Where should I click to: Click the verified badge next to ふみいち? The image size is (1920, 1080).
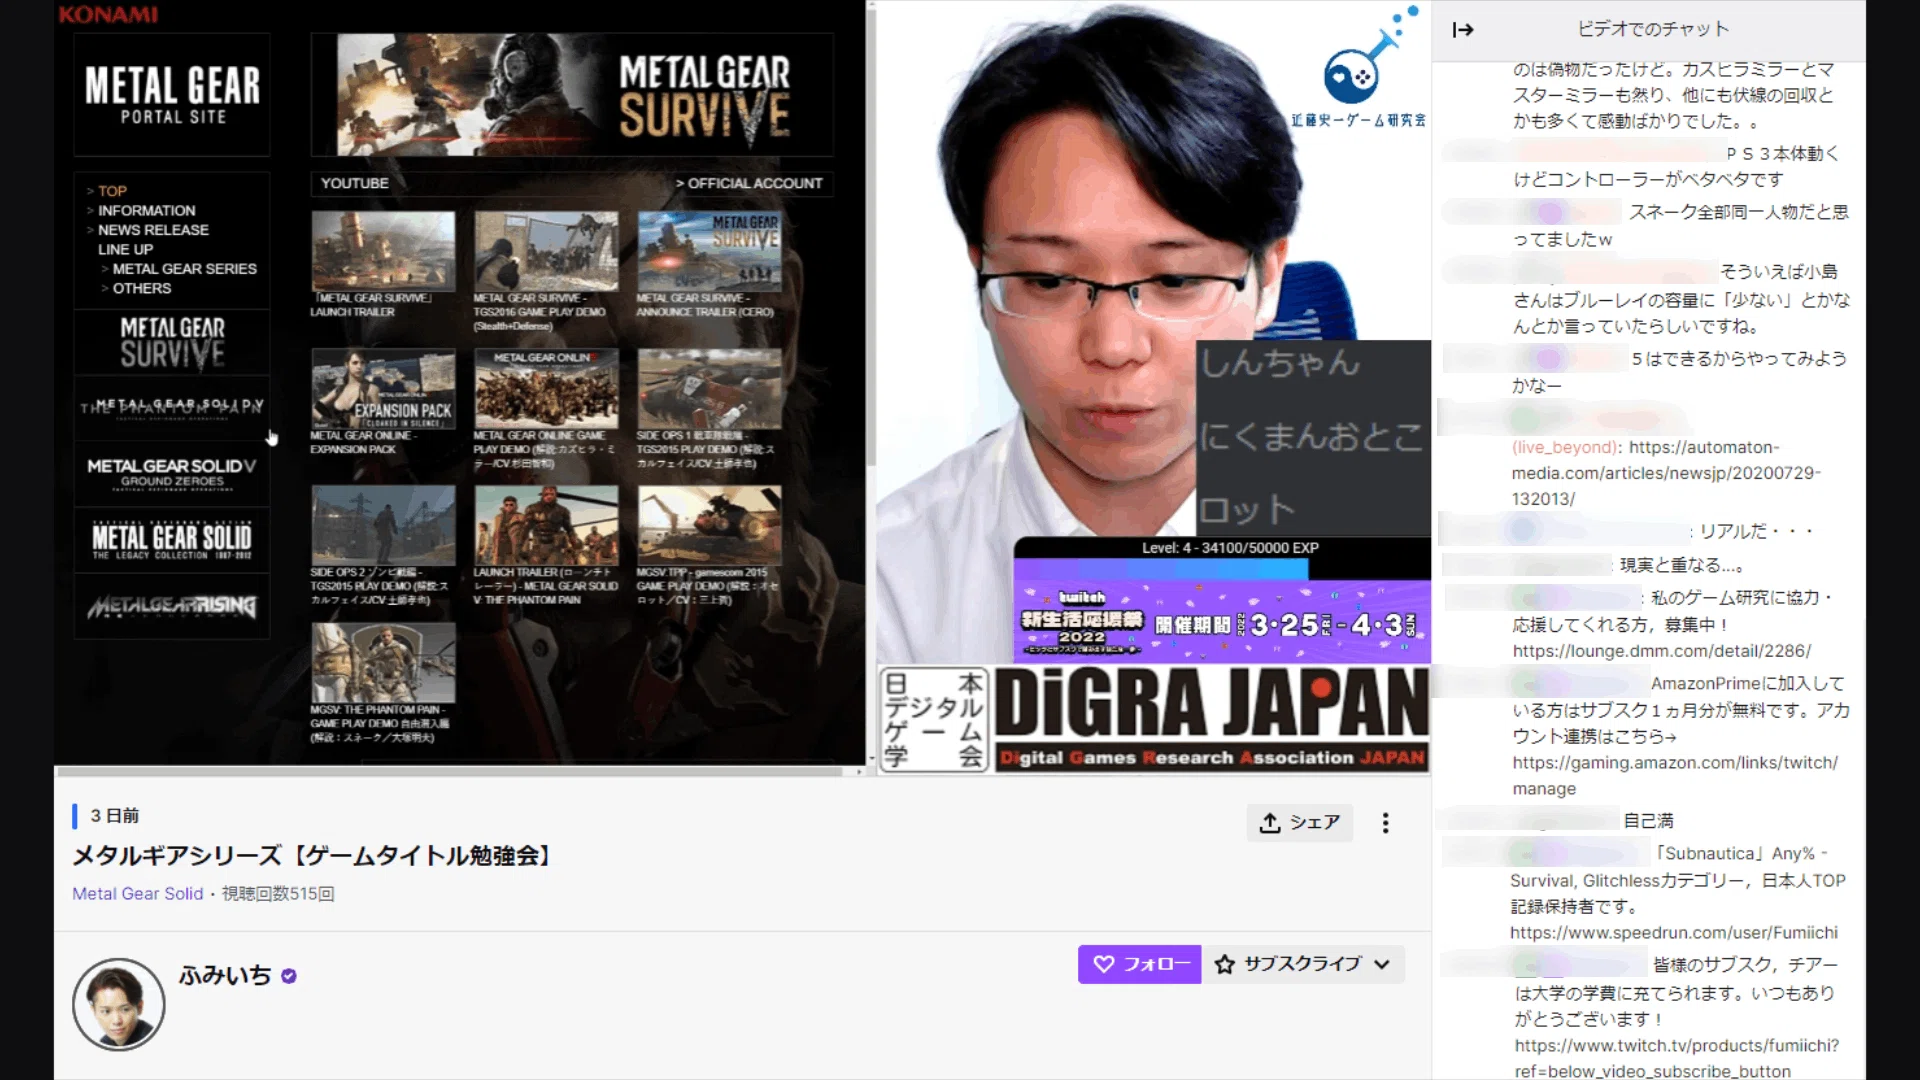[289, 976]
